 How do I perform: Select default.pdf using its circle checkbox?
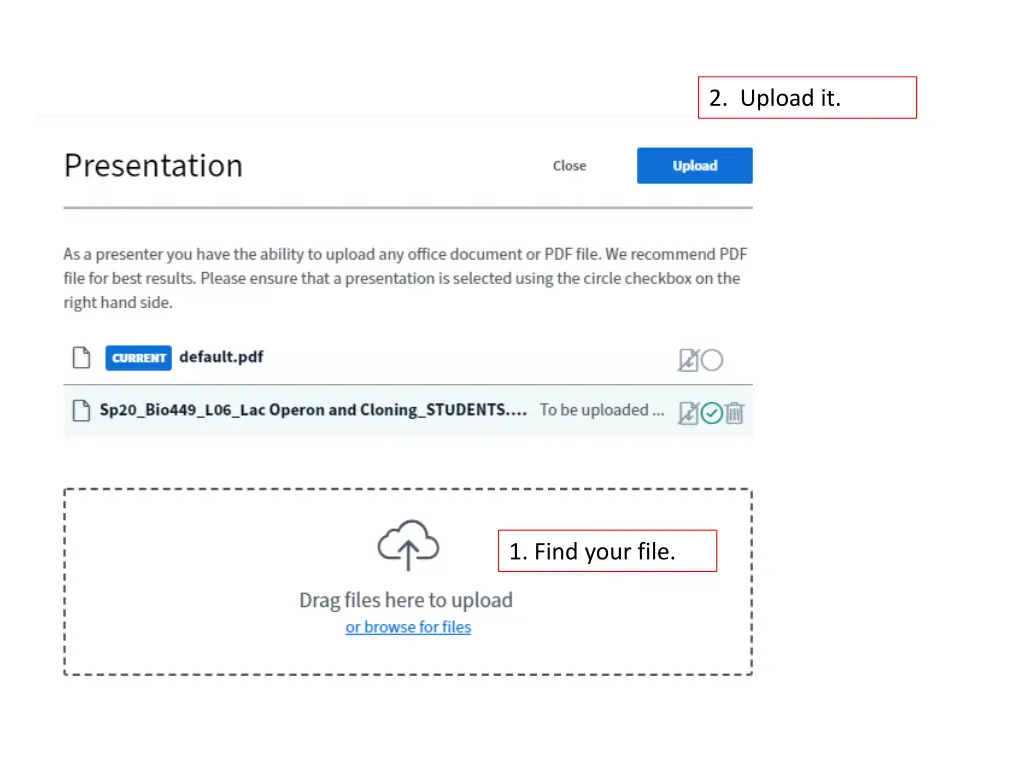click(x=712, y=360)
